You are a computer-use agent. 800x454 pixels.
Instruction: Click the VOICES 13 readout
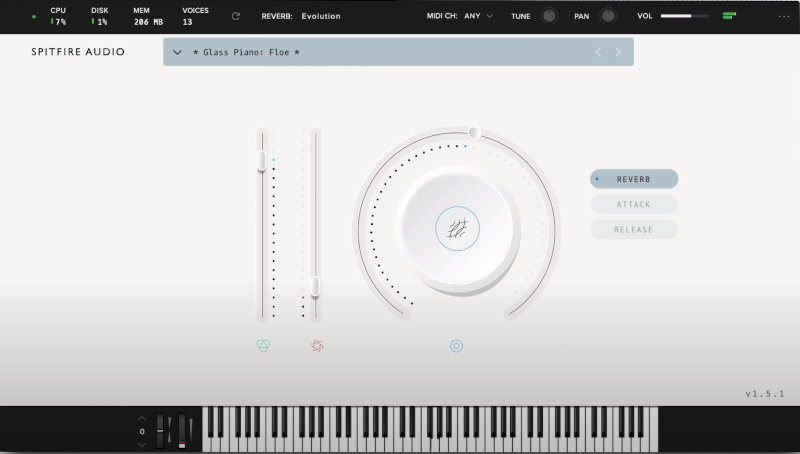point(195,16)
